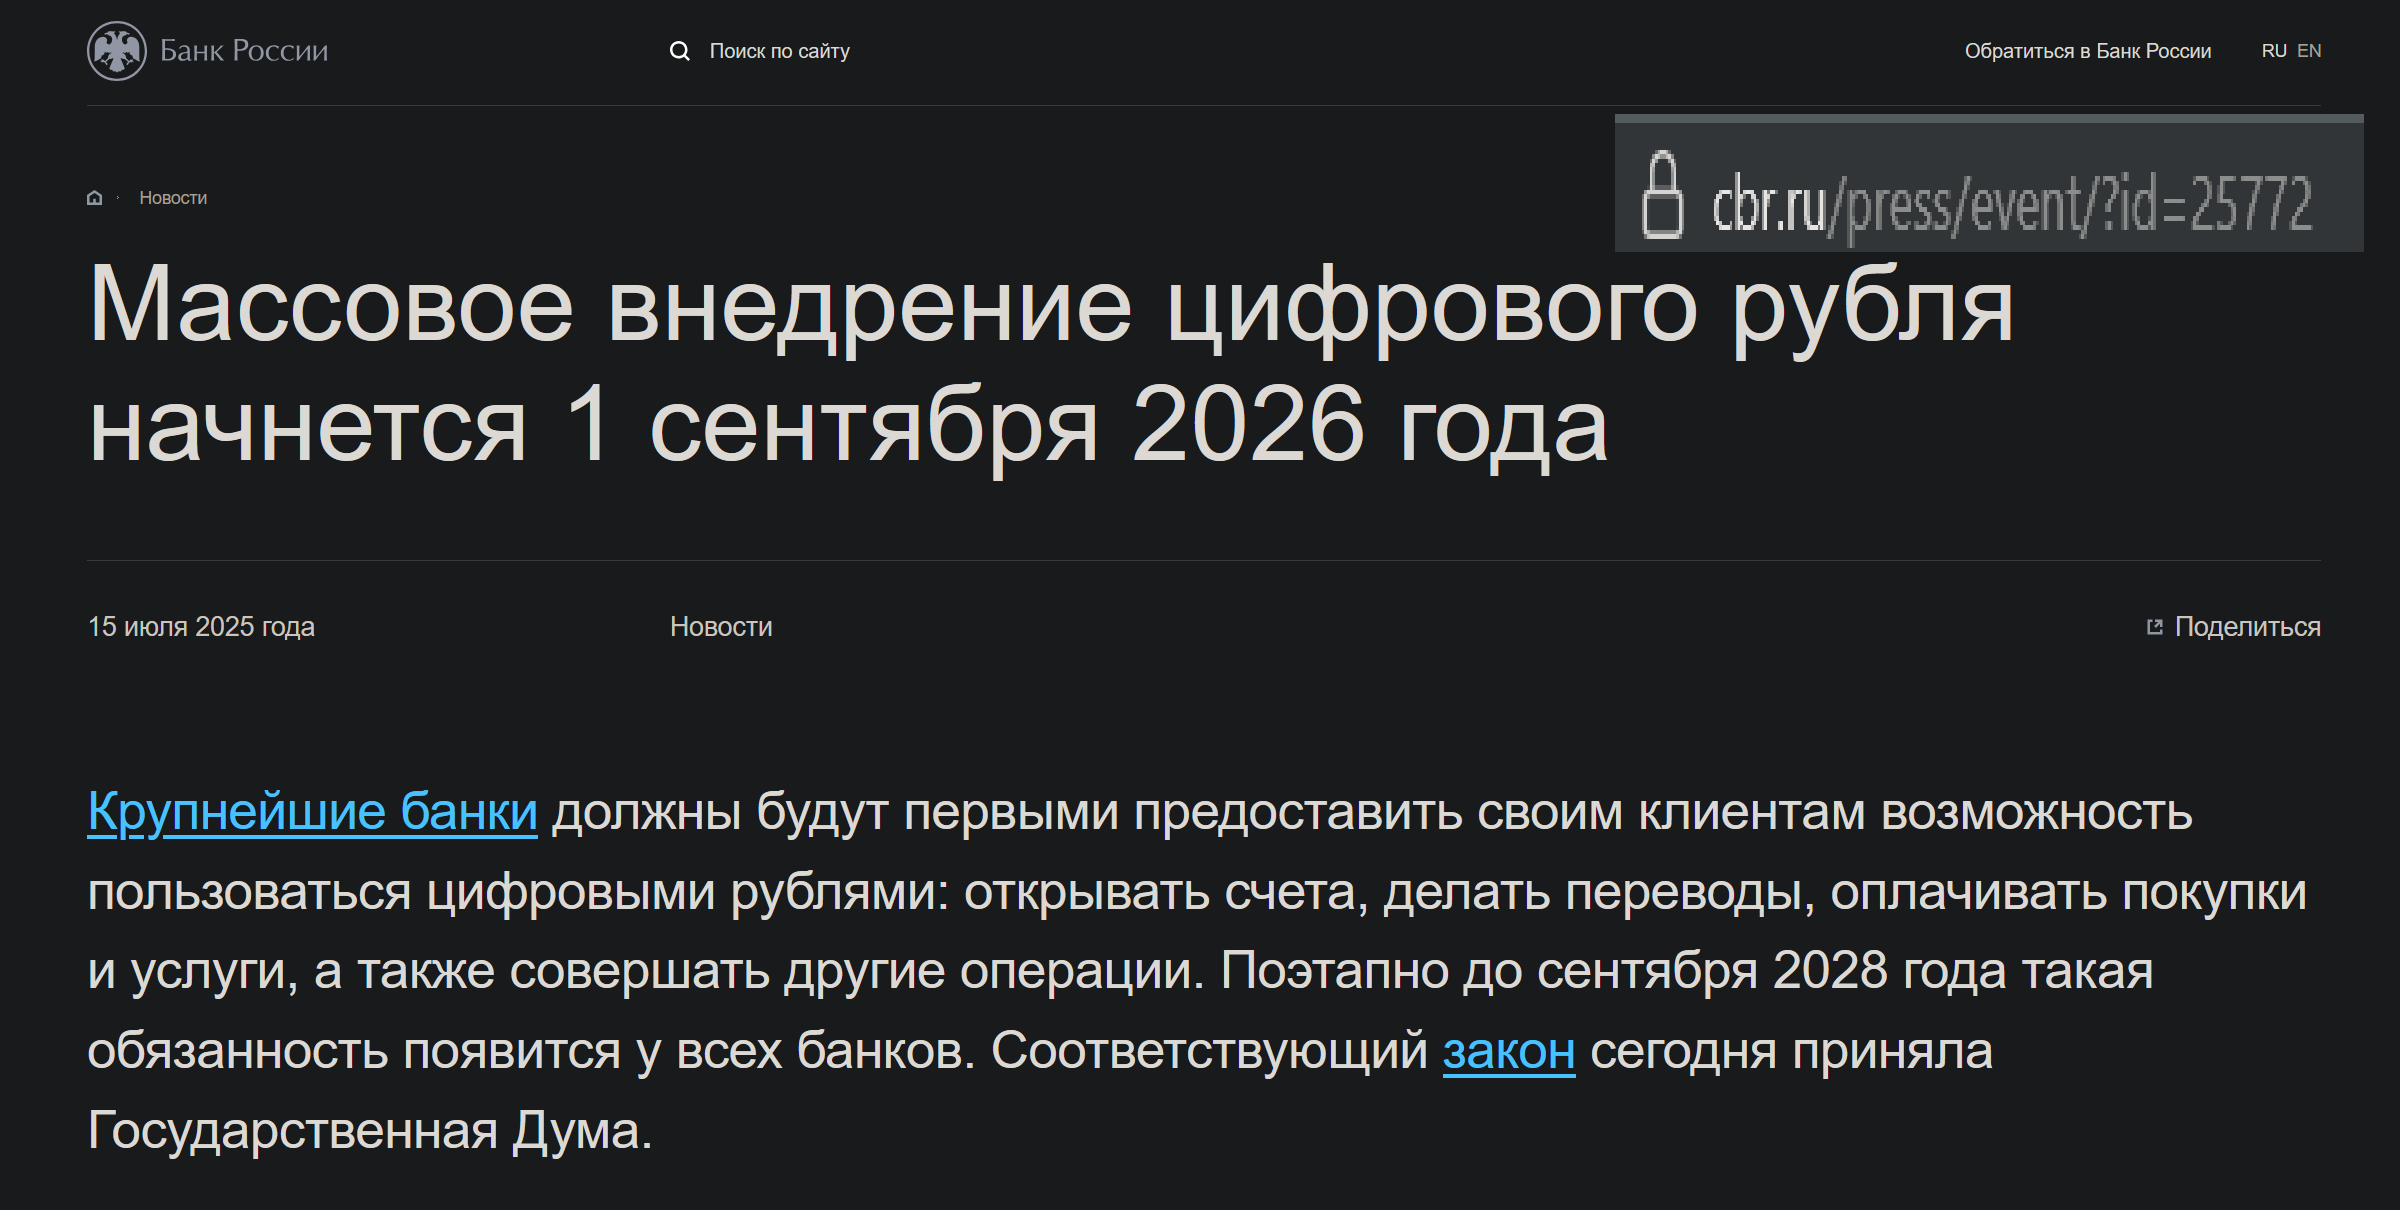Click the "Новости" category label under headline
The image size is (2400, 1210).
click(720, 627)
